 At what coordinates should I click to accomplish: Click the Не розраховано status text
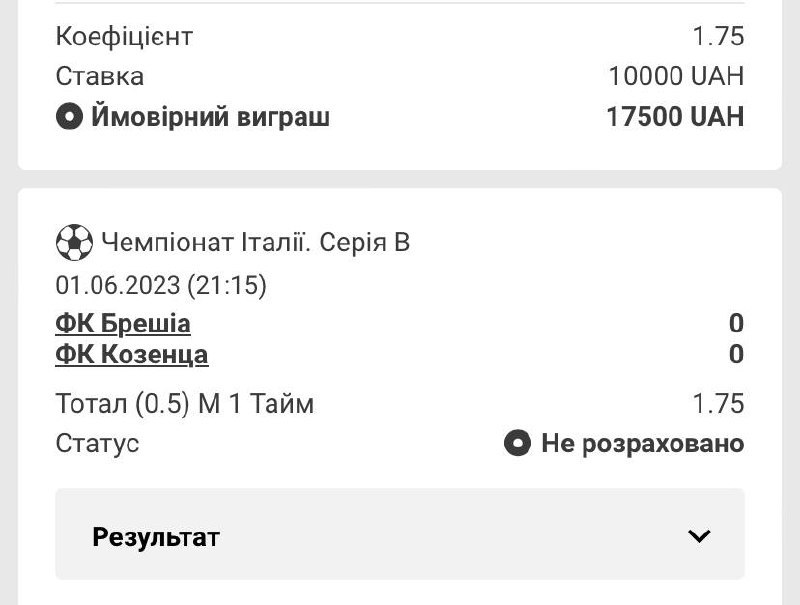(643, 443)
